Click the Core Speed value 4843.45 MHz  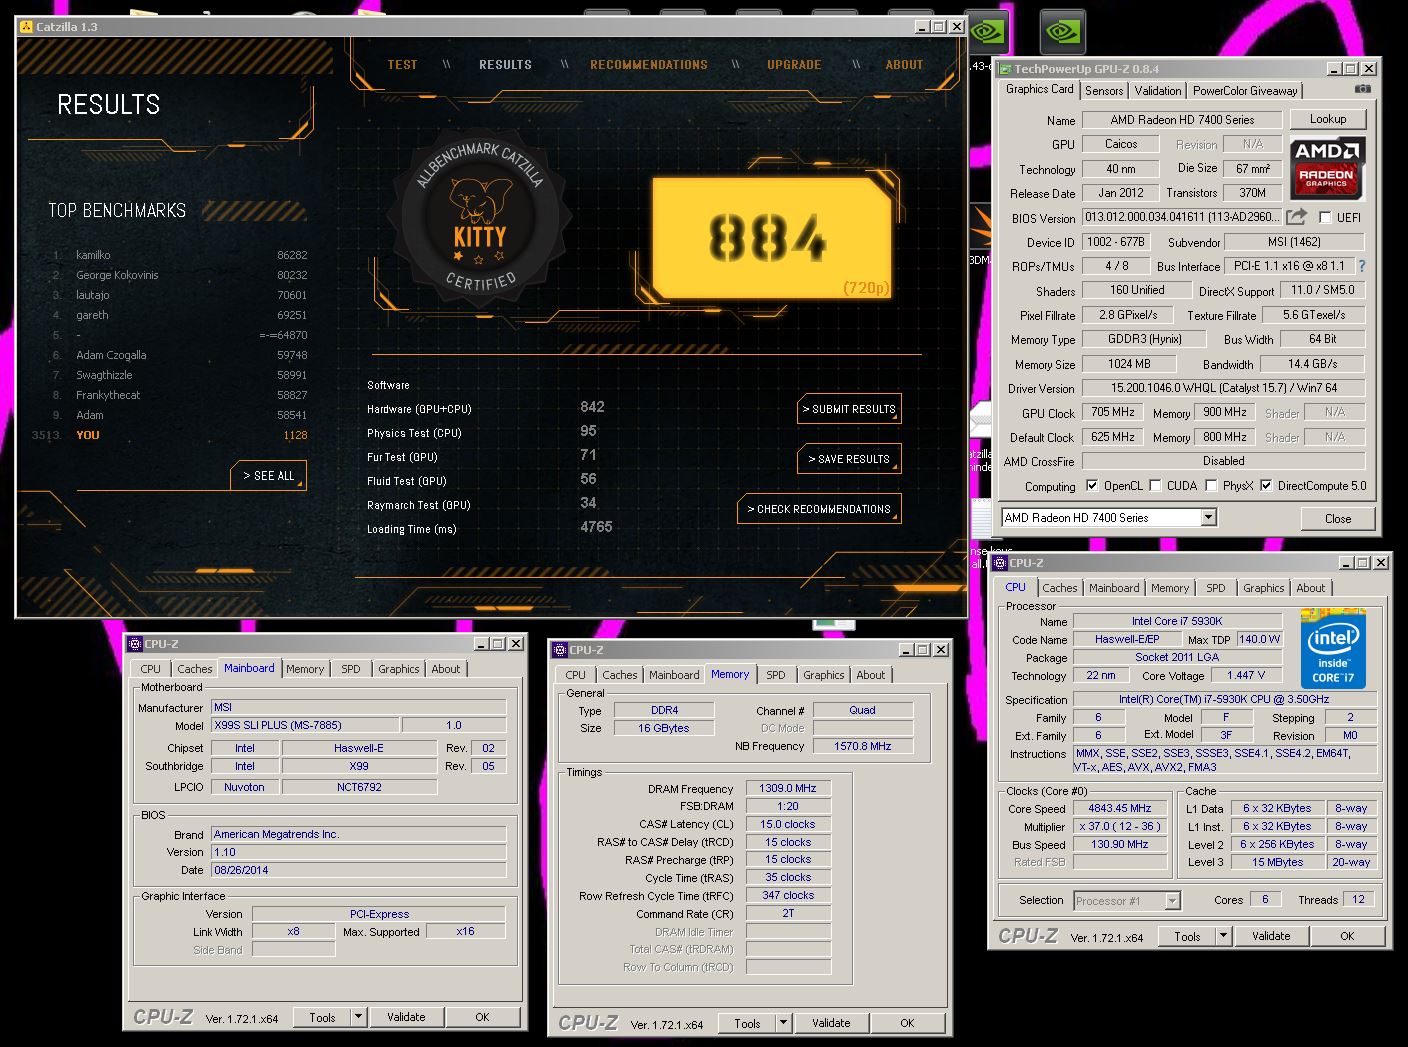(1120, 808)
